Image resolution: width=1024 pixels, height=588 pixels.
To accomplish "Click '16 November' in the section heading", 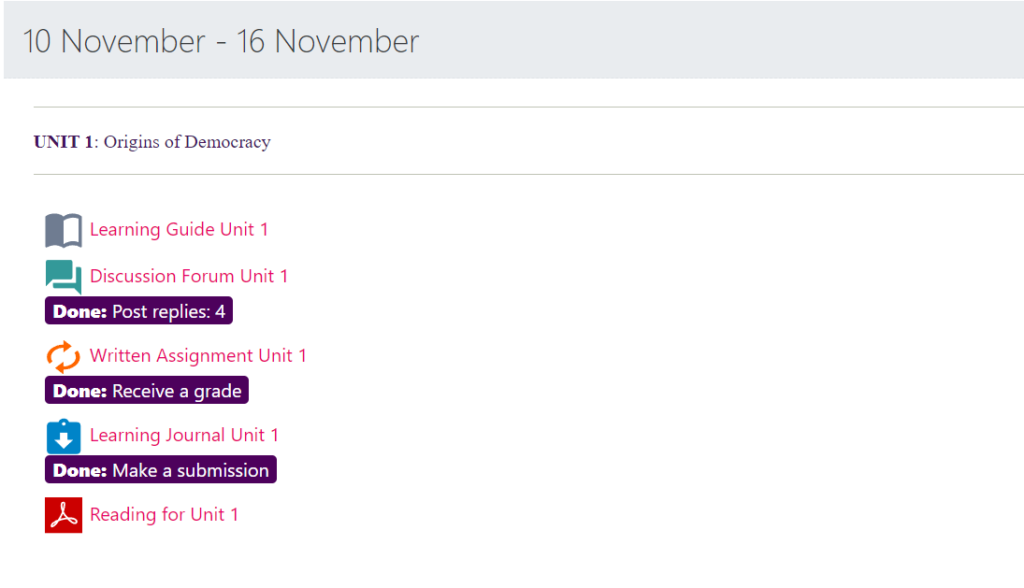I will tap(327, 42).
